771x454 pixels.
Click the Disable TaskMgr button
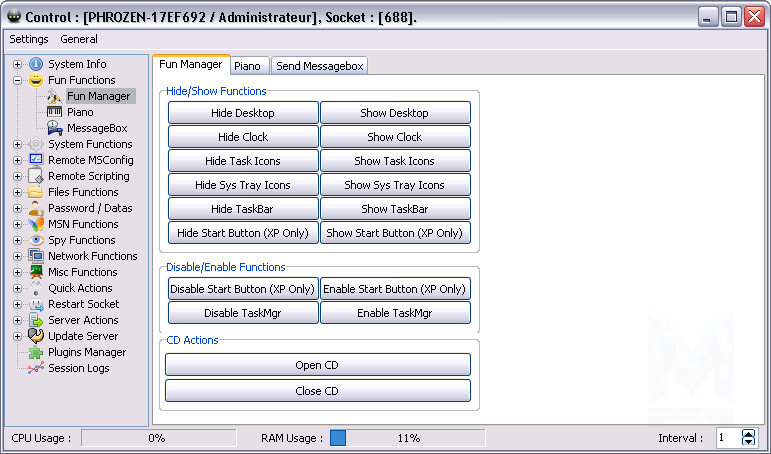(243, 313)
